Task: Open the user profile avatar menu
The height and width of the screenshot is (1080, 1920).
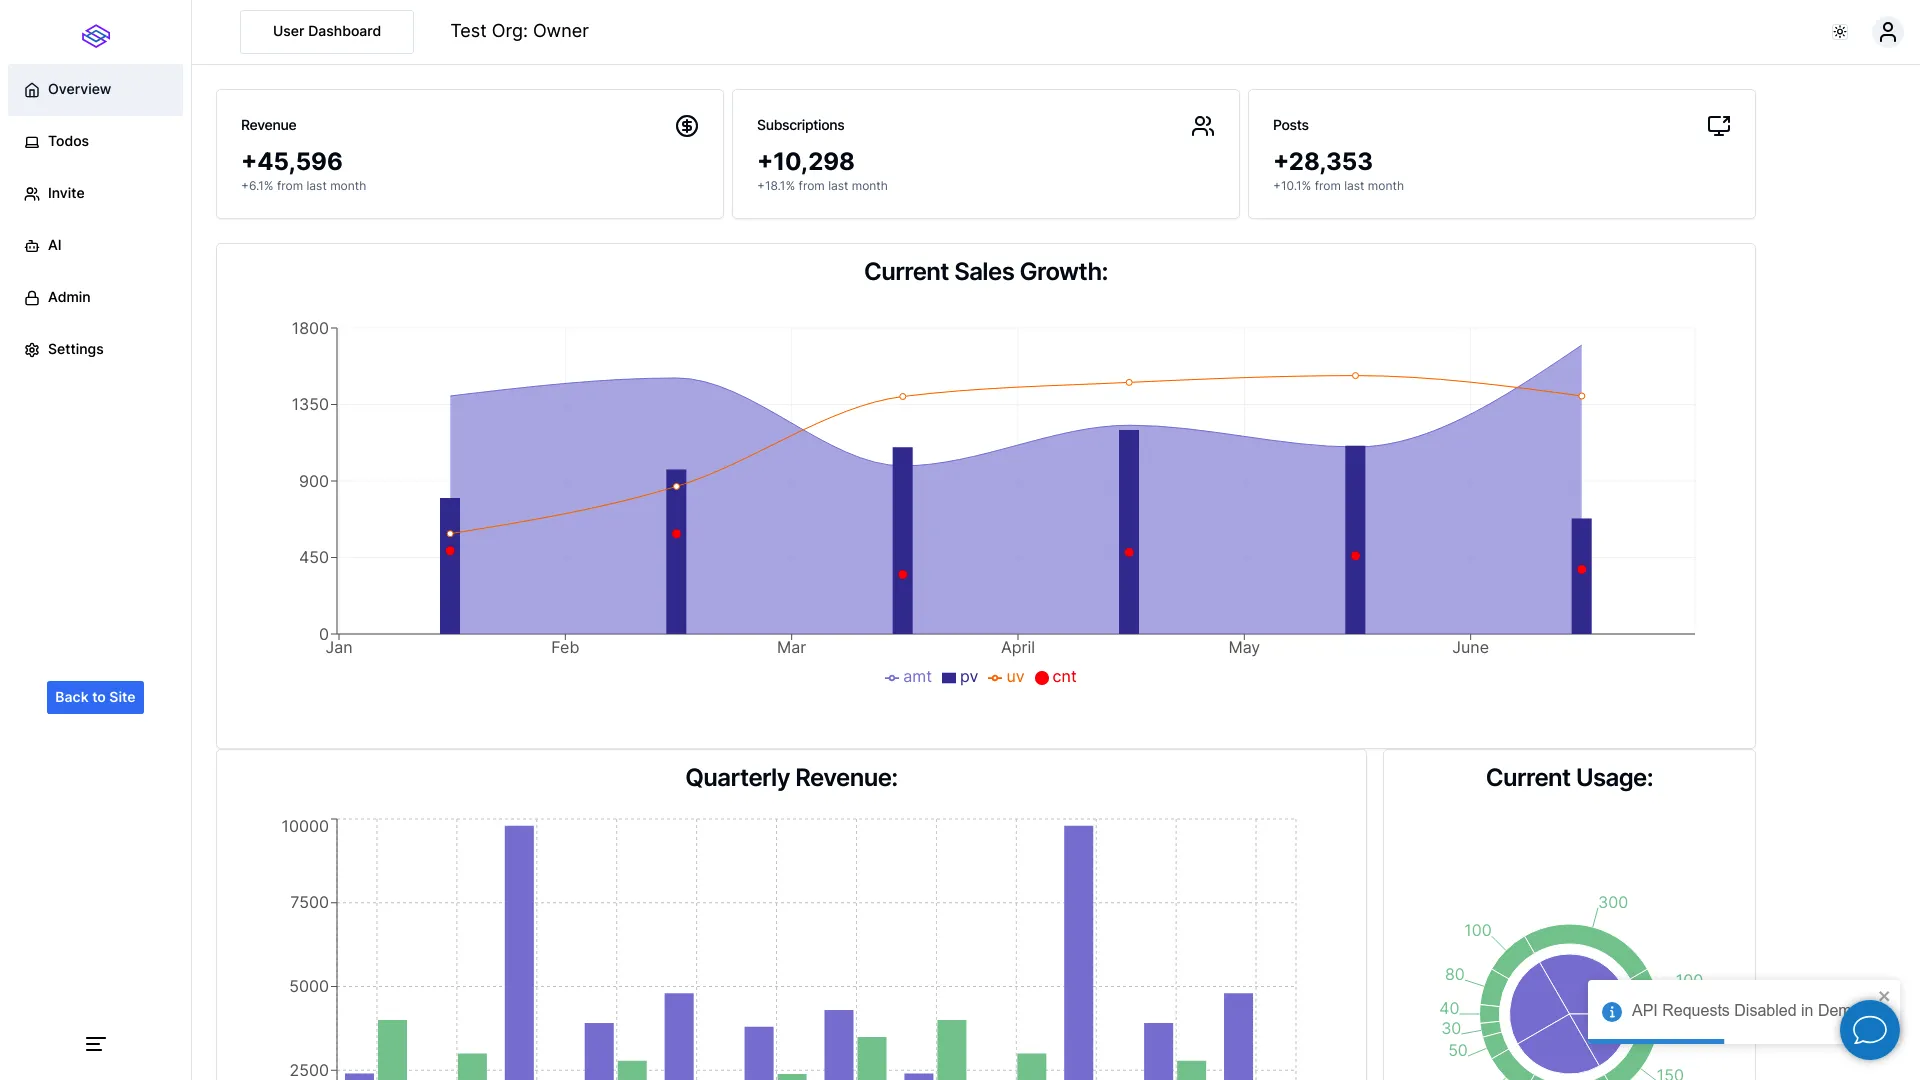Action: pyautogui.click(x=1888, y=32)
